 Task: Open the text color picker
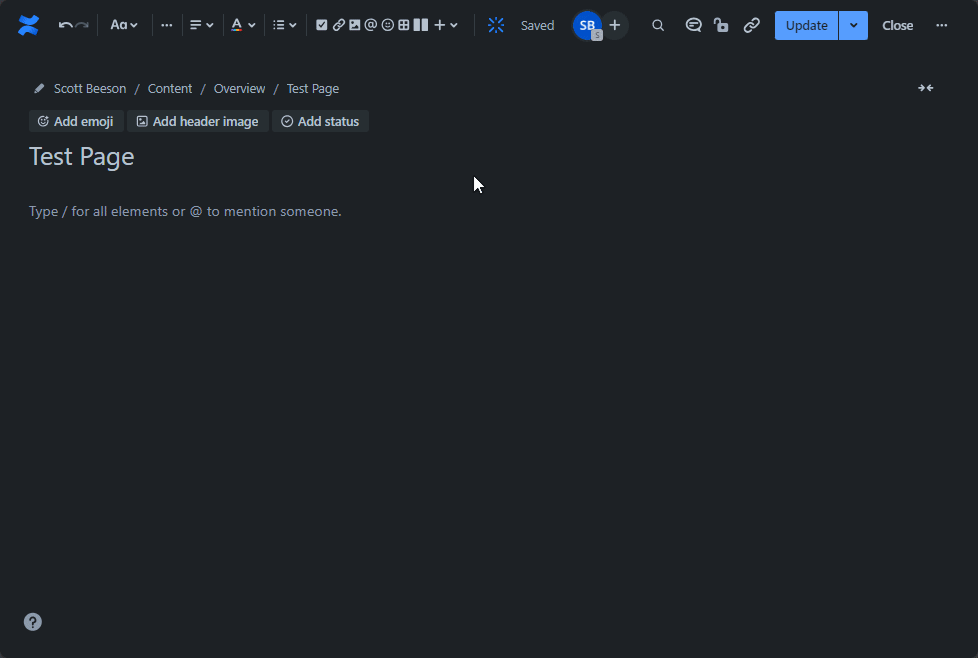[241, 25]
